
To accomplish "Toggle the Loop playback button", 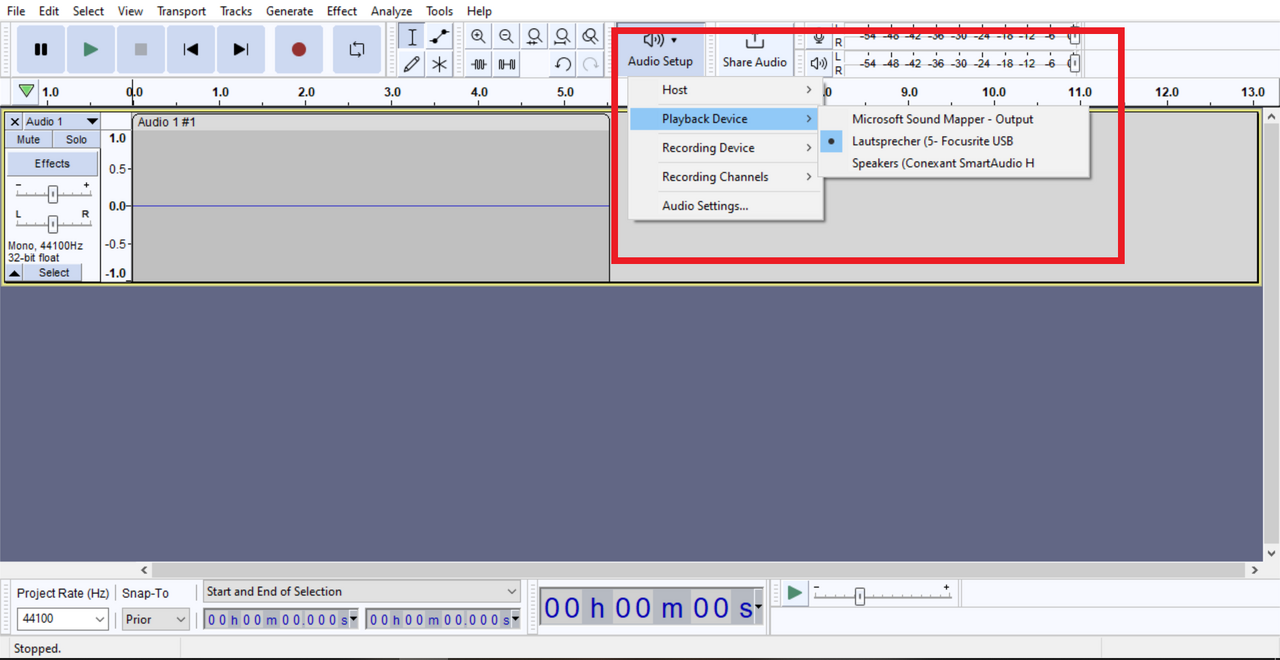I will pos(356,49).
